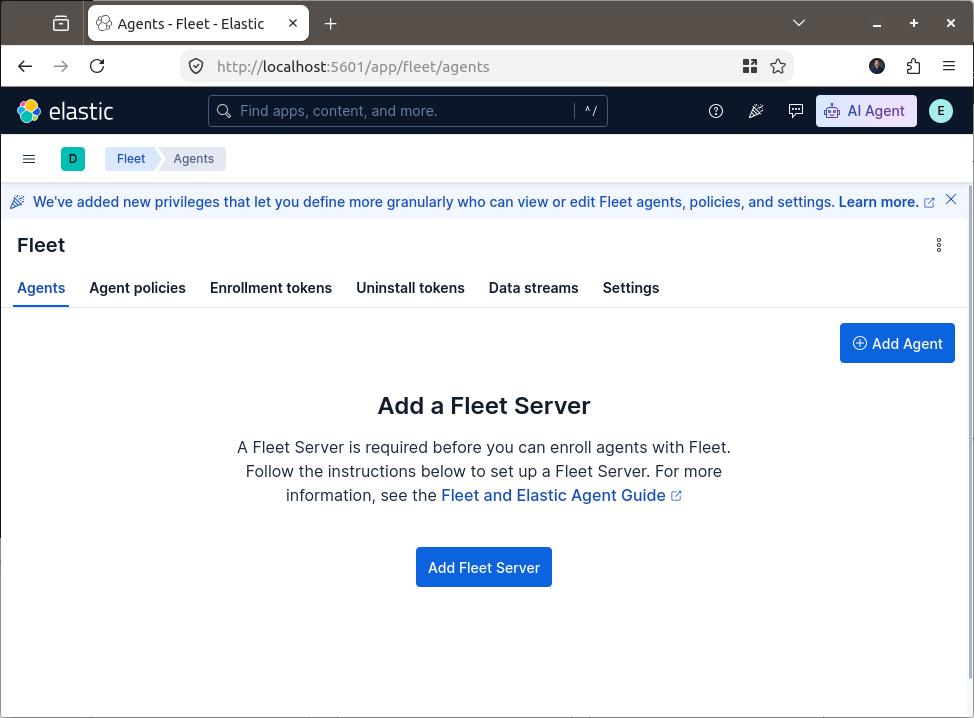
Task: Click the Add a Fleet Server heading
Action: (x=484, y=406)
